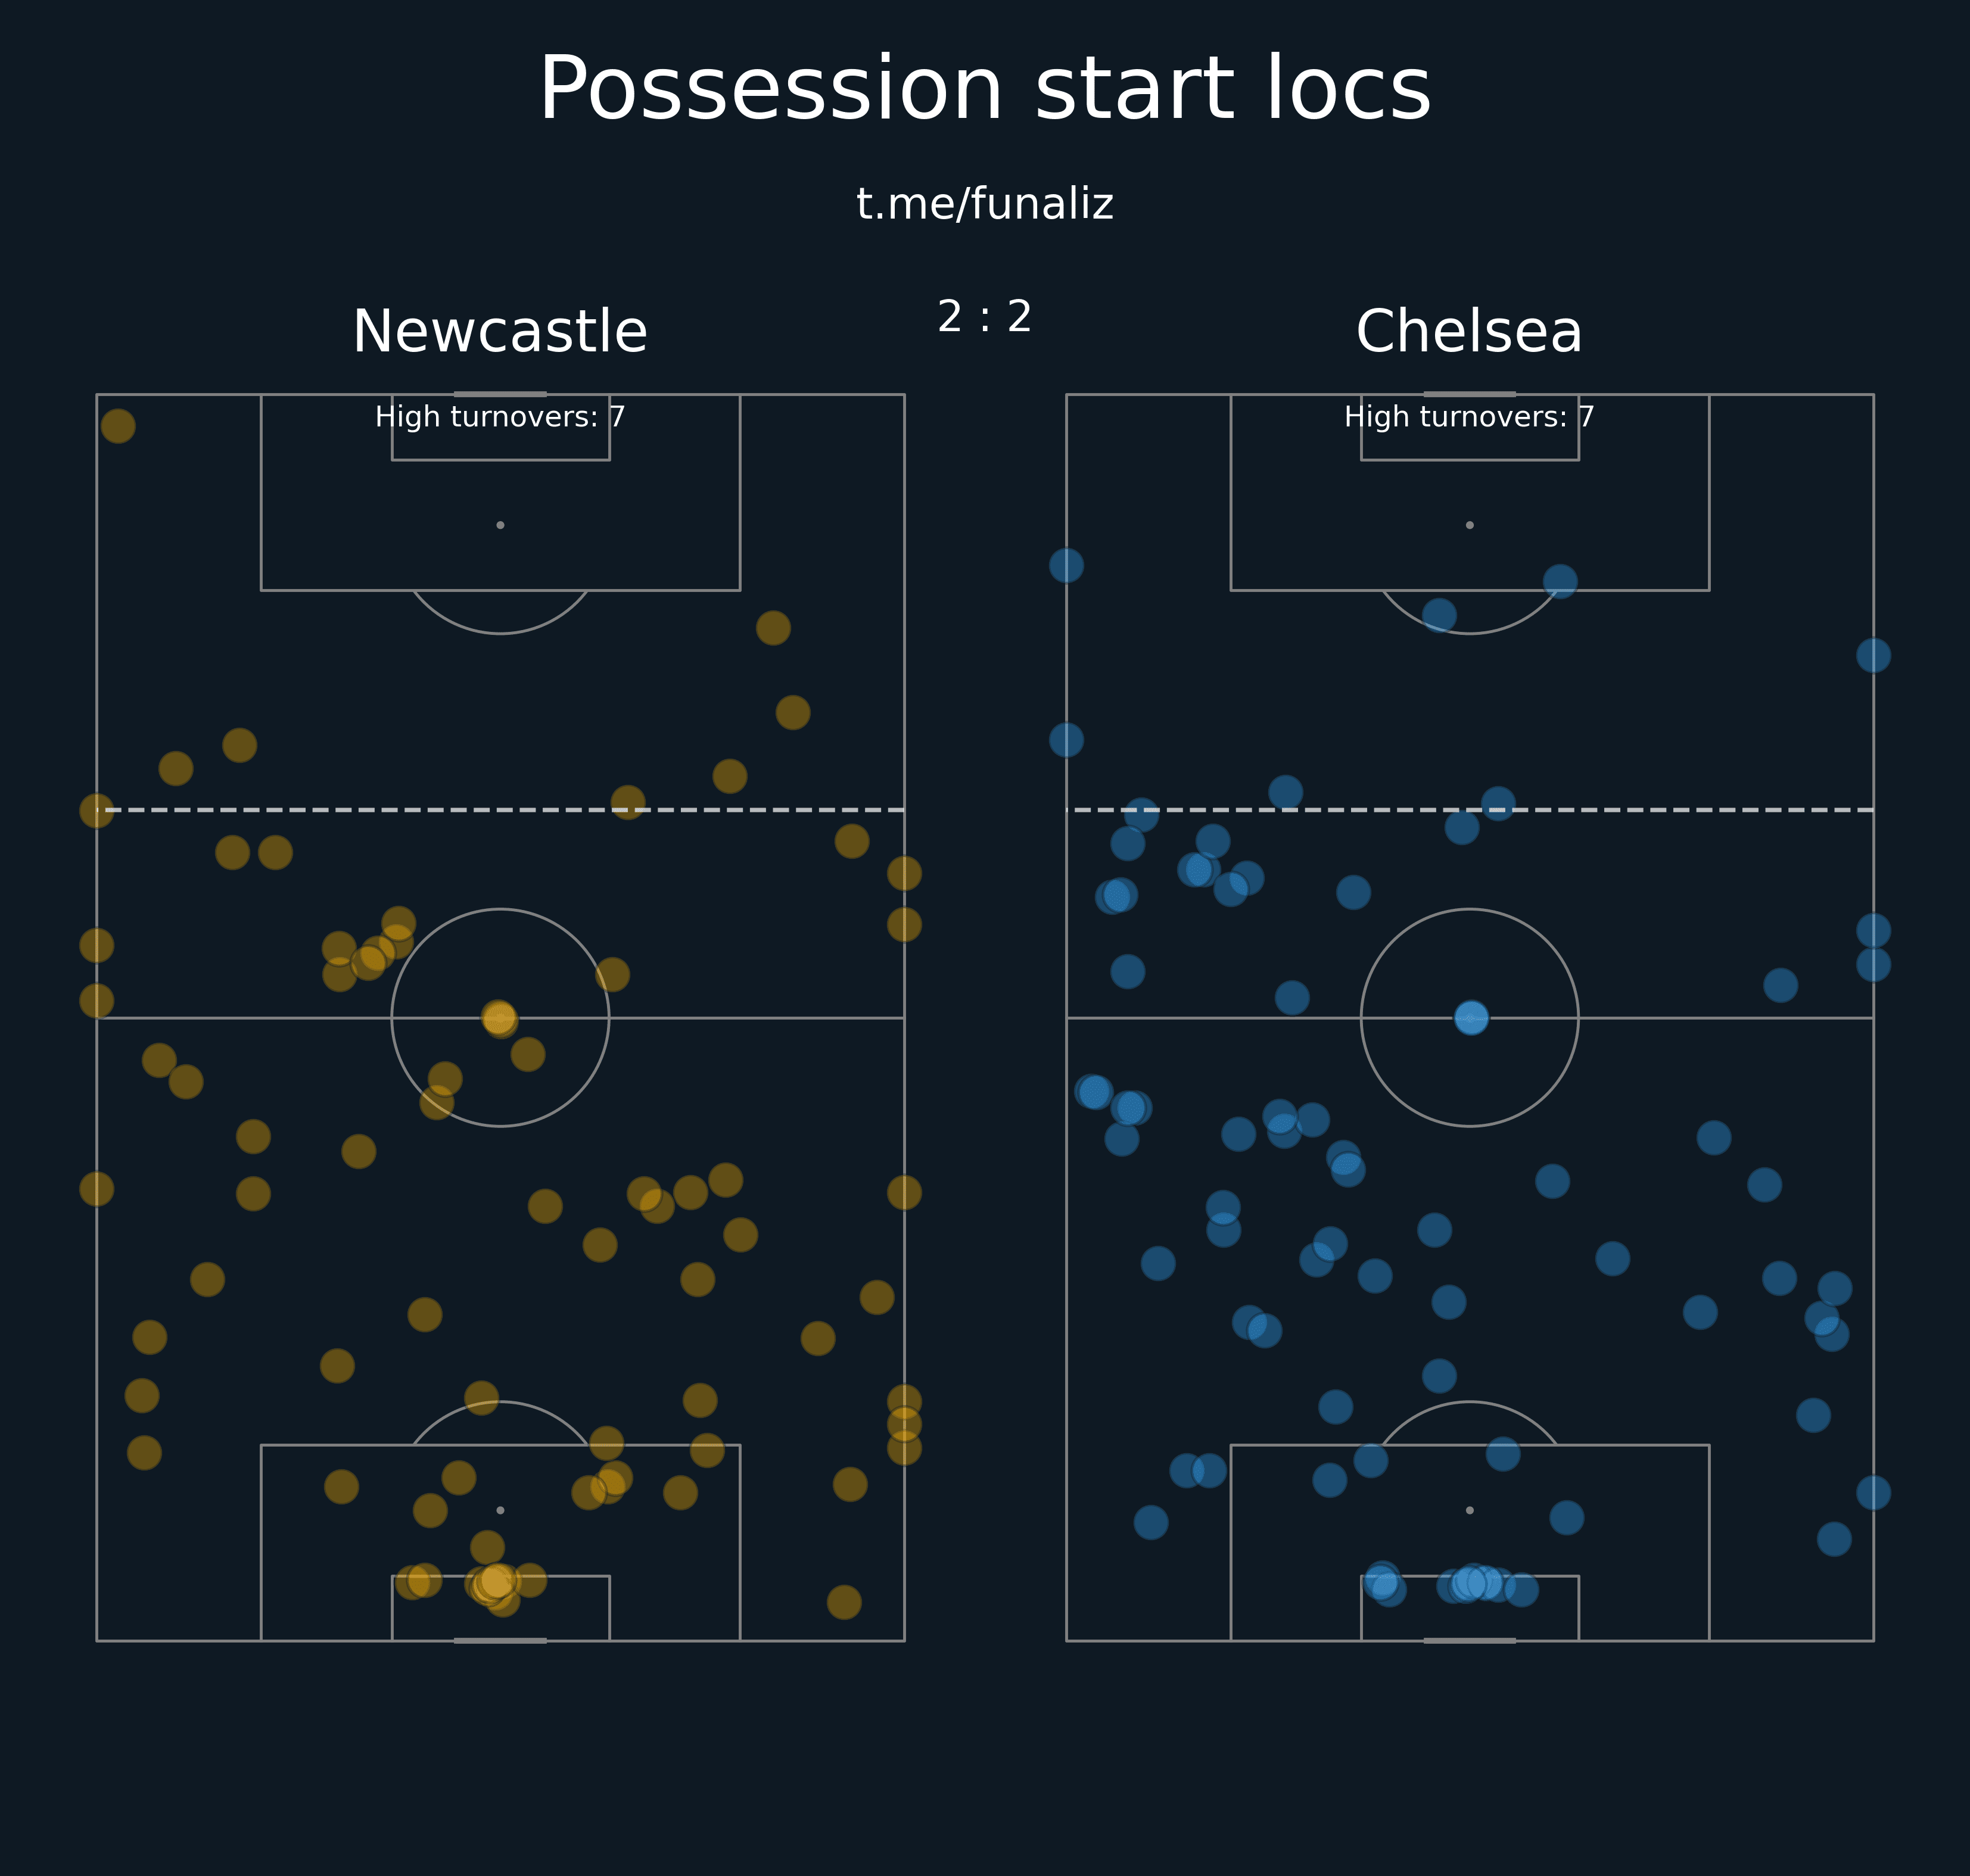
Task: Click the 'Possession start locs' title
Action: (x=985, y=90)
